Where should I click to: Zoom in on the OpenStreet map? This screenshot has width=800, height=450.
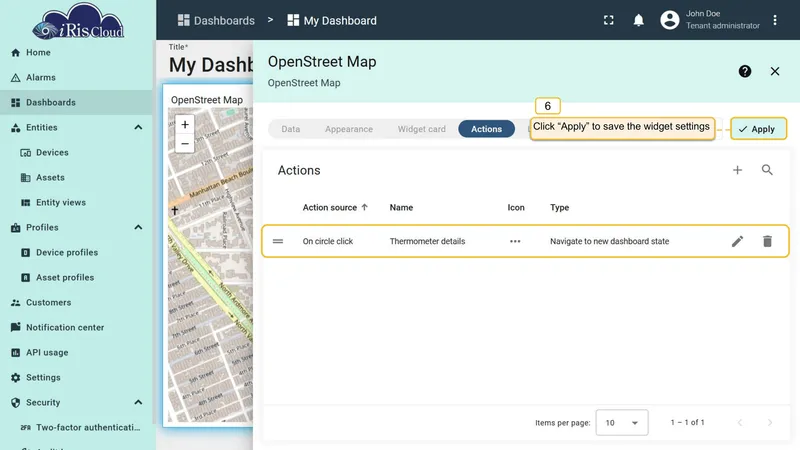(185, 124)
